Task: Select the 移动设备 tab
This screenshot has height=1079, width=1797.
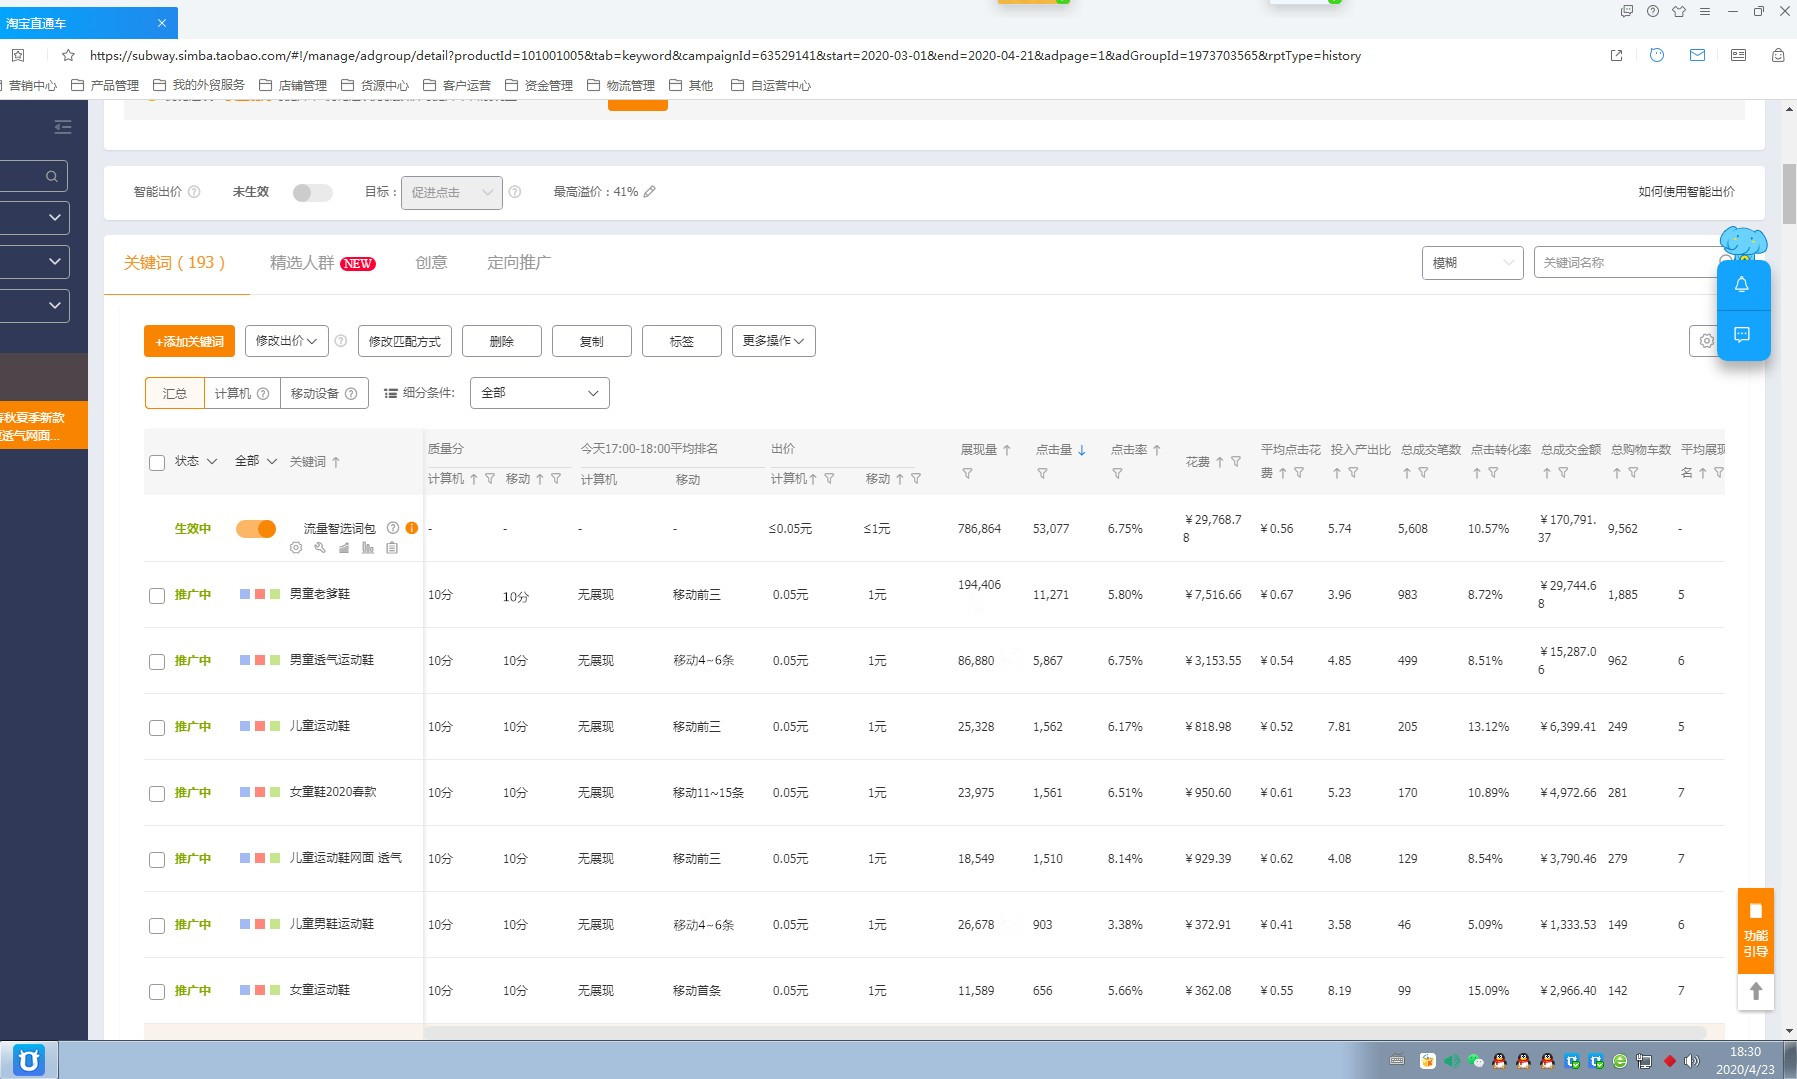Action: [323, 394]
